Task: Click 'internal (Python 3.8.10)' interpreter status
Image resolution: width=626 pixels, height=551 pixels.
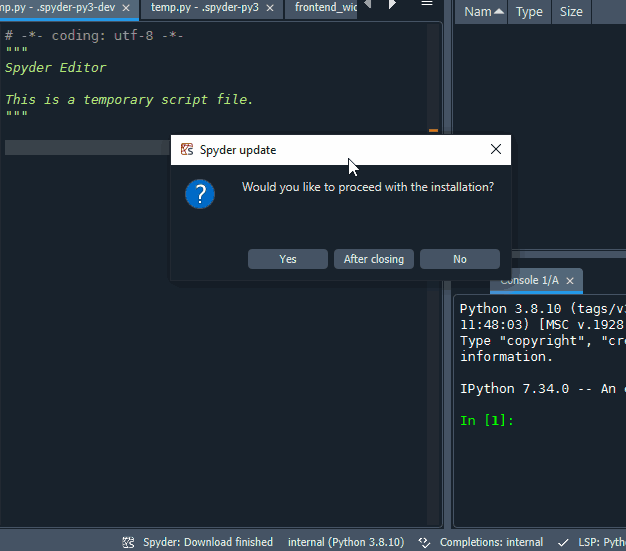Action: click(346, 542)
